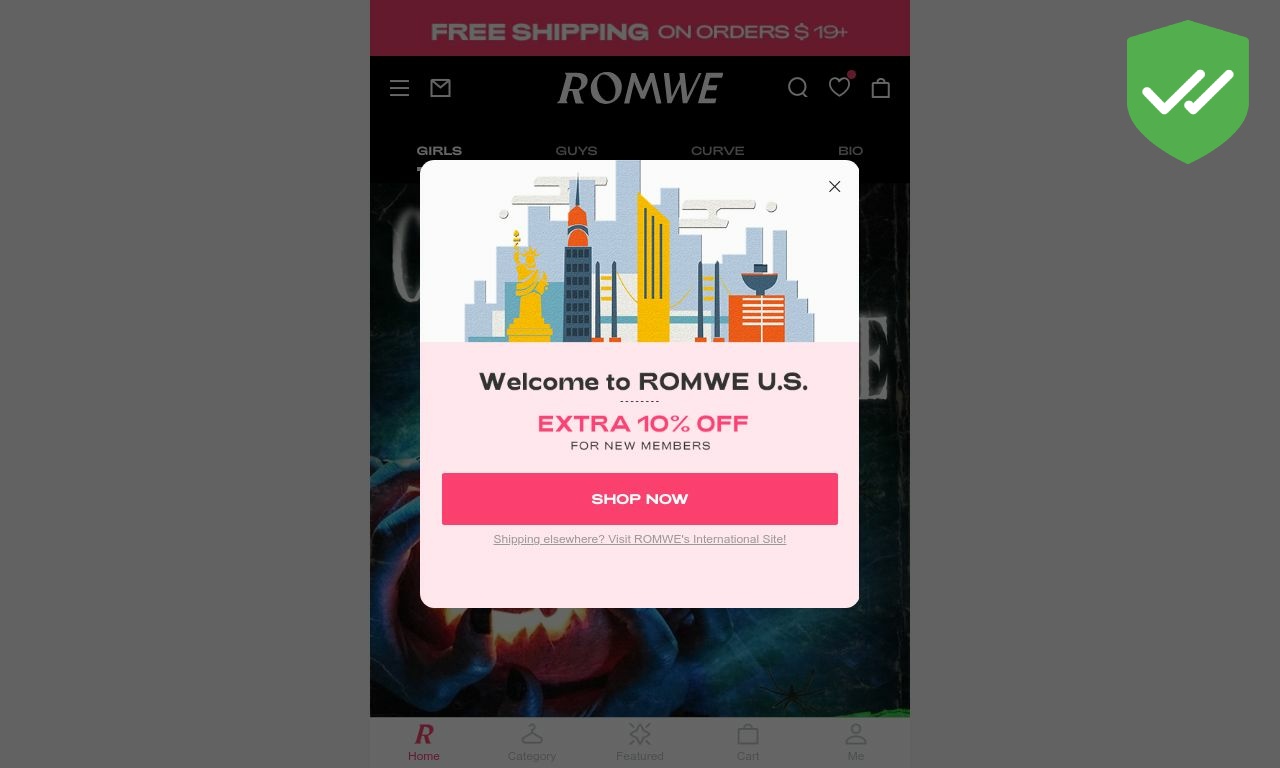Image resolution: width=1280 pixels, height=768 pixels.
Task: Click the FREE SHIPPING promo banner
Action: pyautogui.click(x=640, y=28)
